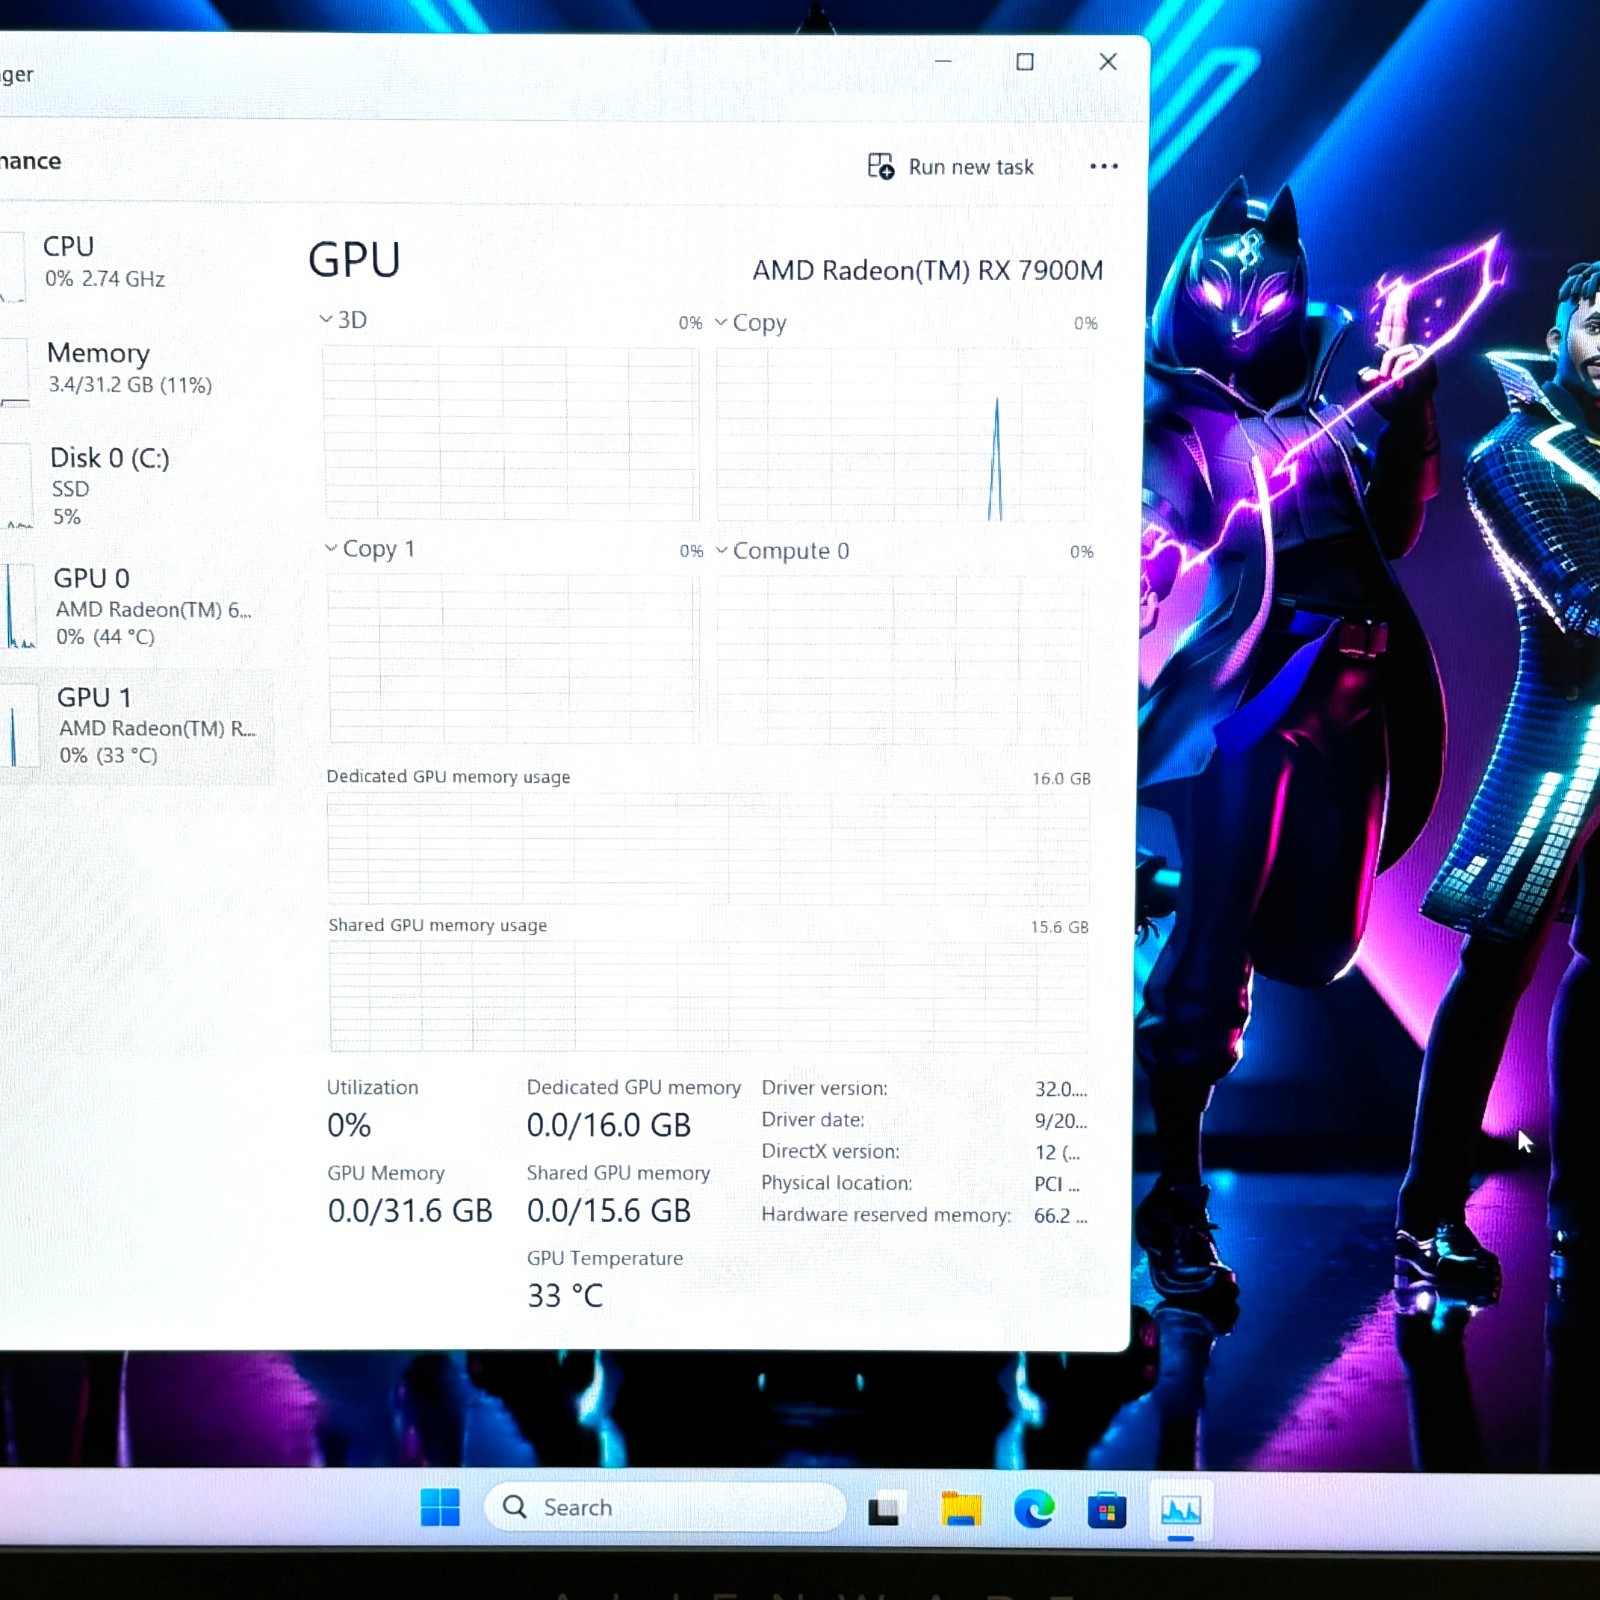Image resolution: width=1600 pixels, height=1600 pixels.
Task: Click the Physical location value PCI ...
Action: coord(1057,1184)
